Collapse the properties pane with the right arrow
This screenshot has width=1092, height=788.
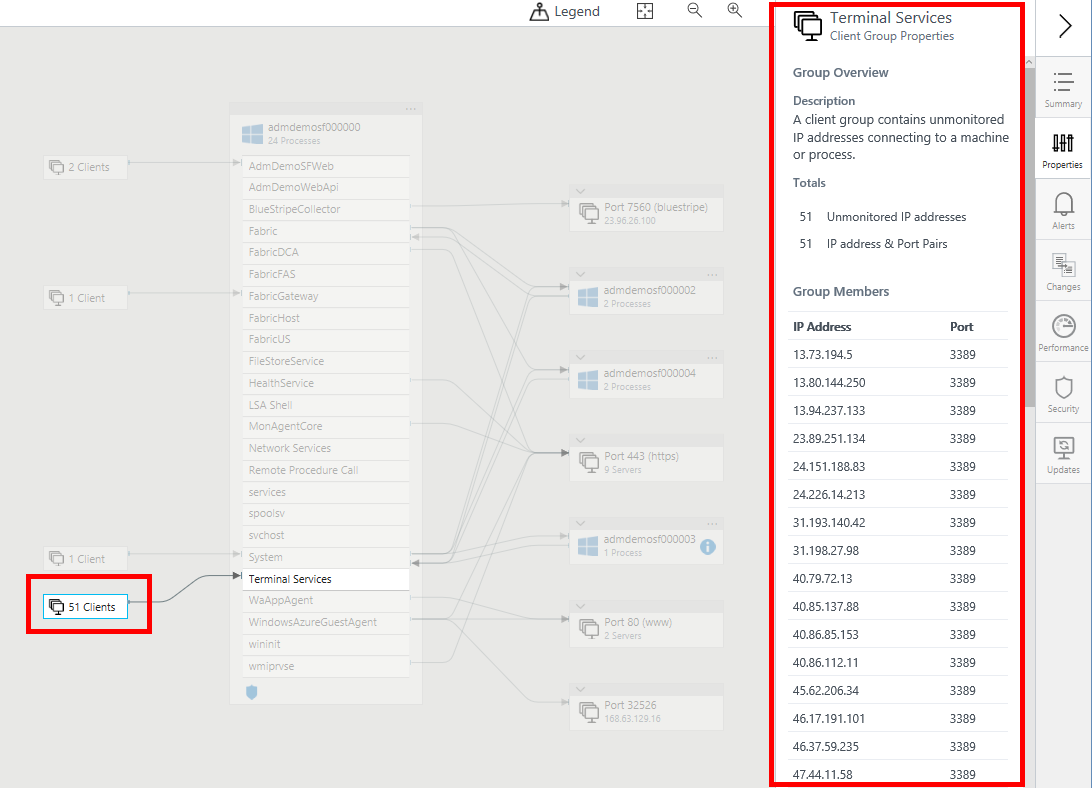[1063, 25]
